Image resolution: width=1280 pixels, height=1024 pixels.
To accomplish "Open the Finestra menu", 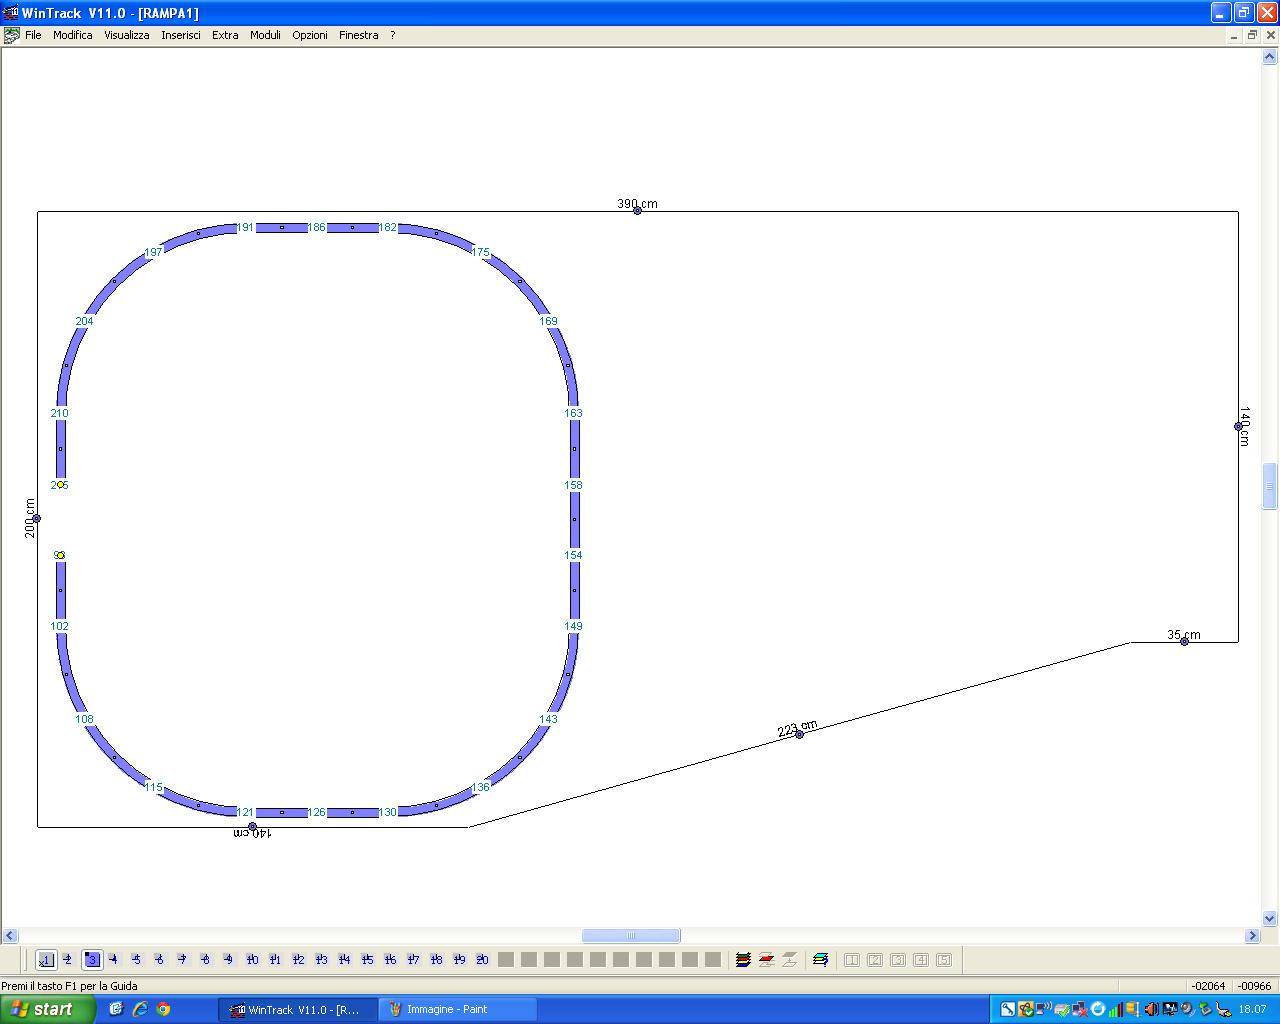I will (x=358, y=35).
